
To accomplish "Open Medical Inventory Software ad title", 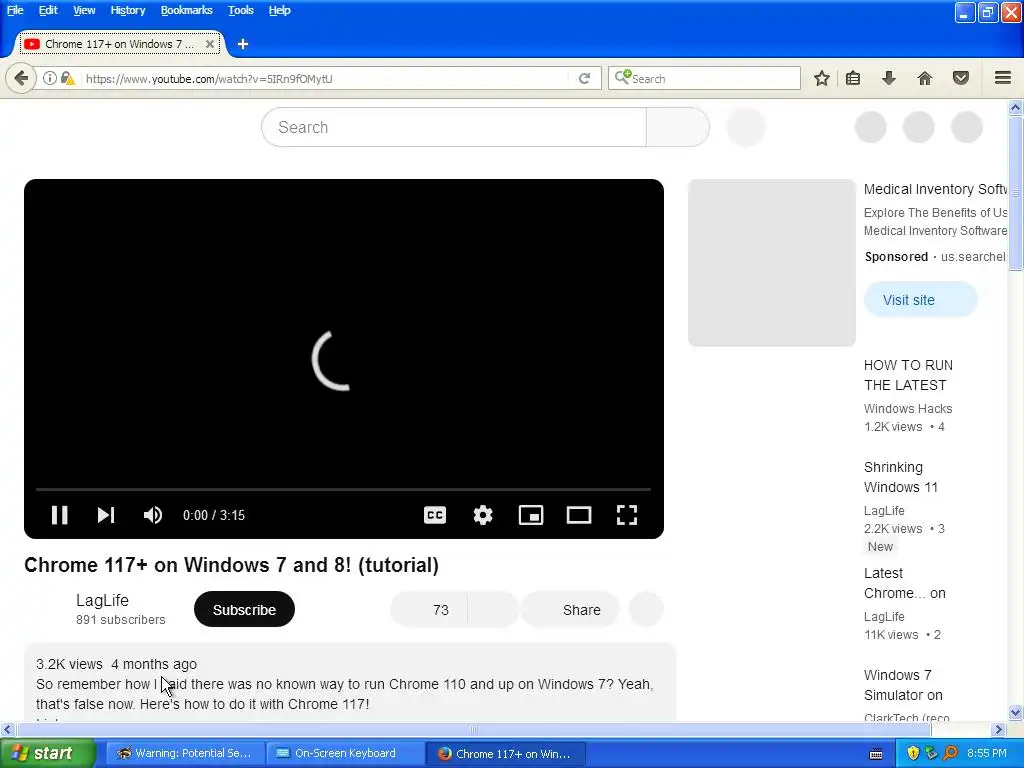I will coord(935,189).
